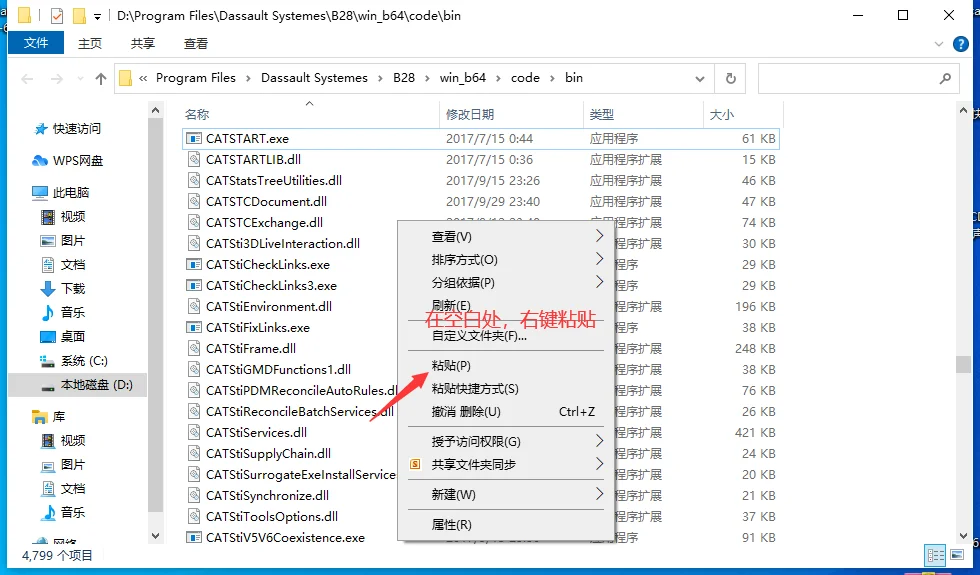Screen dimensions: 980x575
Task: Click 图片 folder icon under 此电脑
Action: [48, 241]
